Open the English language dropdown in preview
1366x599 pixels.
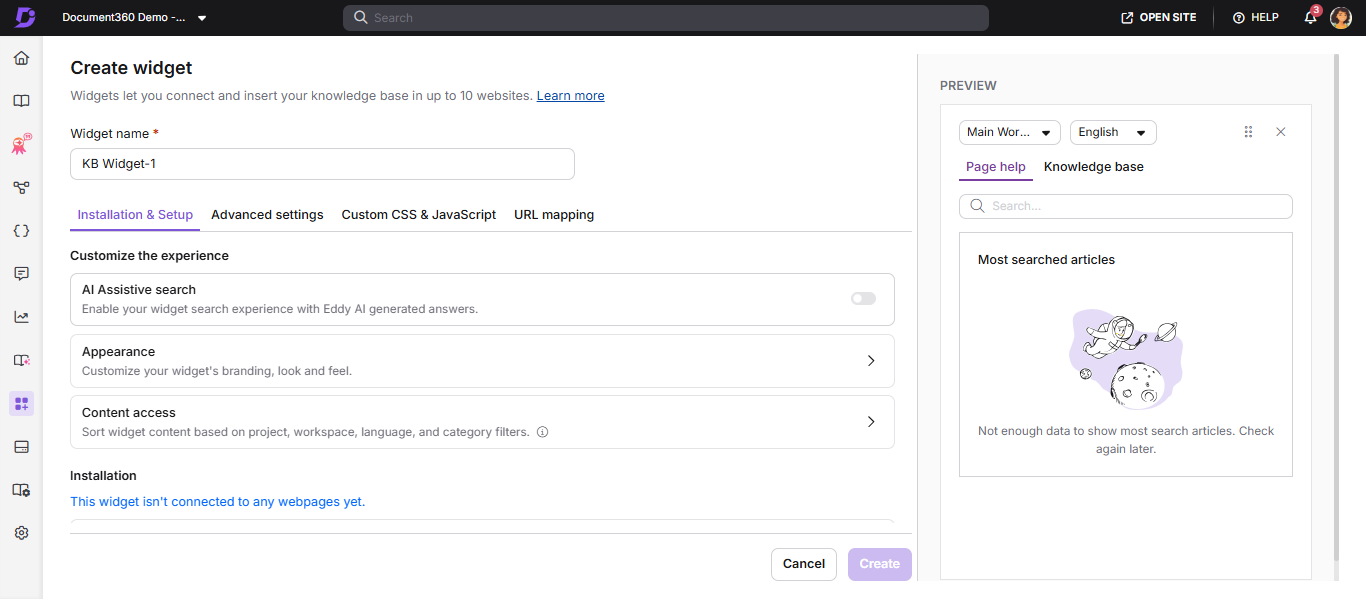(1113, 132)
